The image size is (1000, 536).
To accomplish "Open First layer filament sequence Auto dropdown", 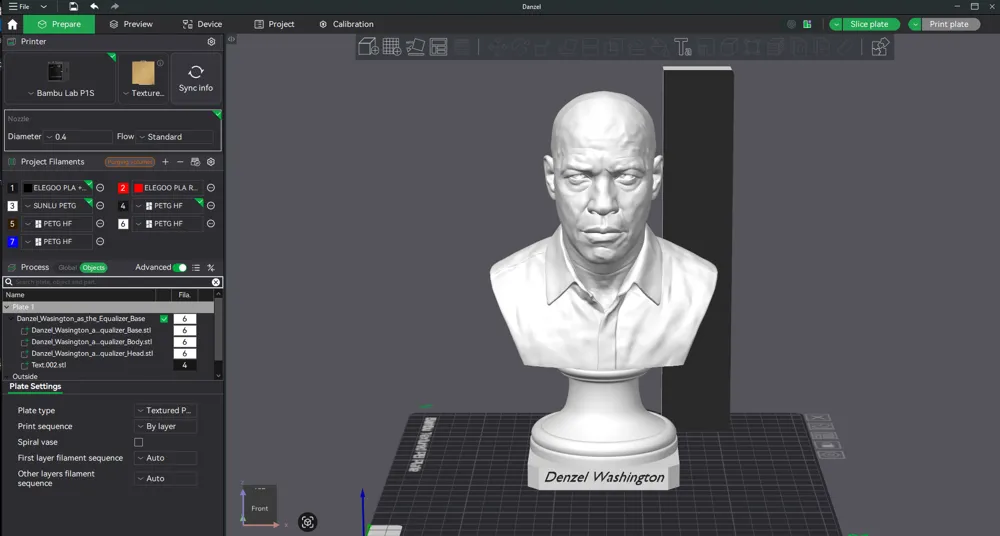I will click(165, 458).
